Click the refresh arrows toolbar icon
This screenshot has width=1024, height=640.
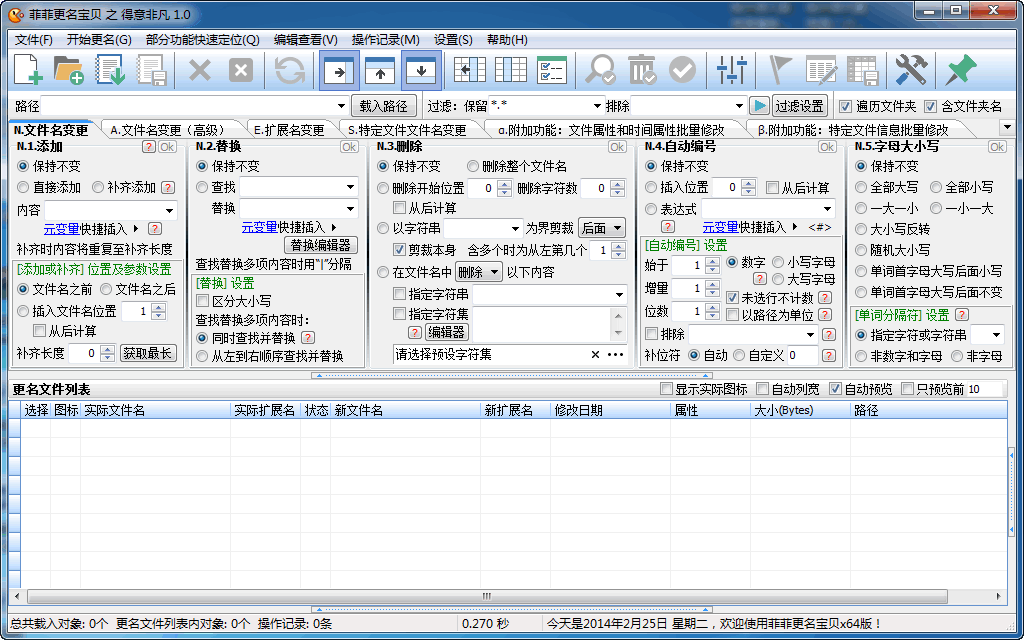(x=290, y=70)
